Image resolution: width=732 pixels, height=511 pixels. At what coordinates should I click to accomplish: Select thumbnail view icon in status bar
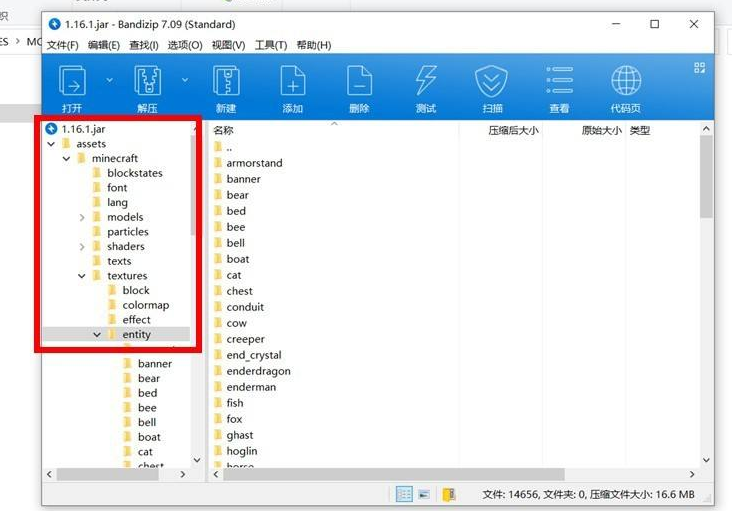click(424, 494)
